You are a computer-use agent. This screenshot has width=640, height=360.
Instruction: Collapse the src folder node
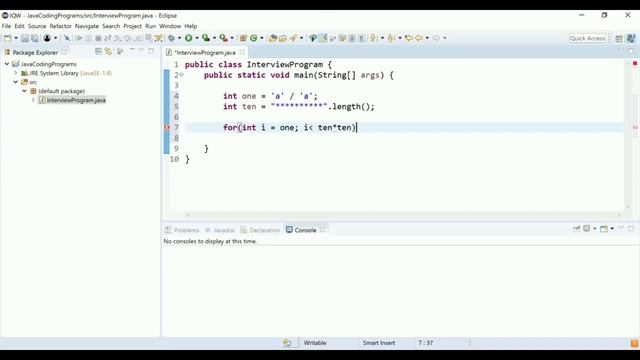[16, 82]
